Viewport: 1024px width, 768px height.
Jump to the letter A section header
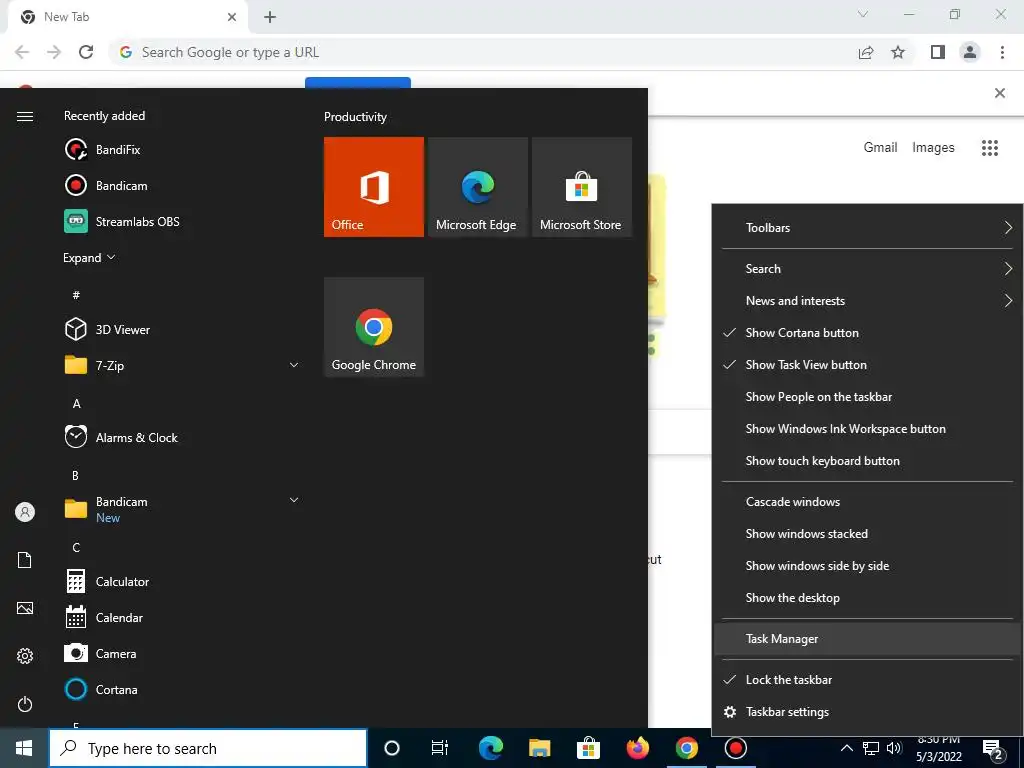(x=76, y=404)
